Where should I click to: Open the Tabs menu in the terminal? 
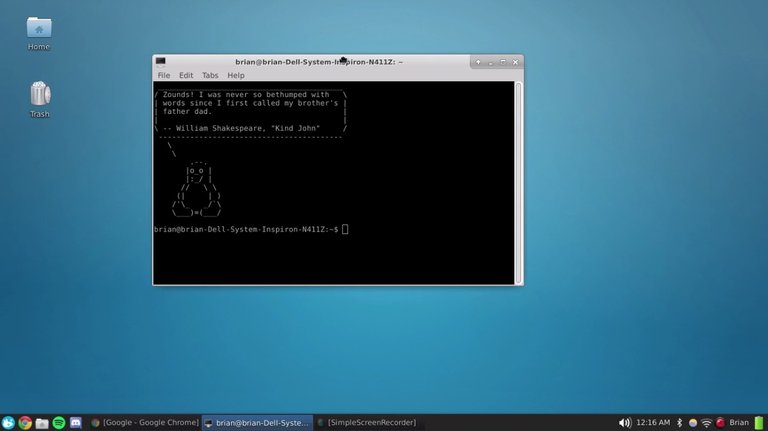point(210,75)
